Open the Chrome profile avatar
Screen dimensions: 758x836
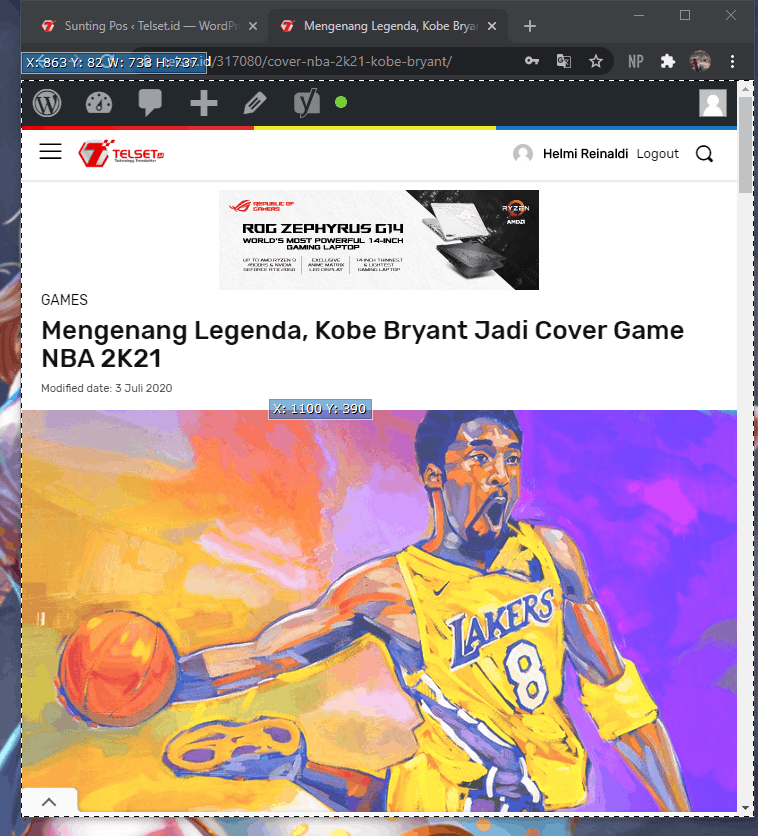click(x=700, y=61)
